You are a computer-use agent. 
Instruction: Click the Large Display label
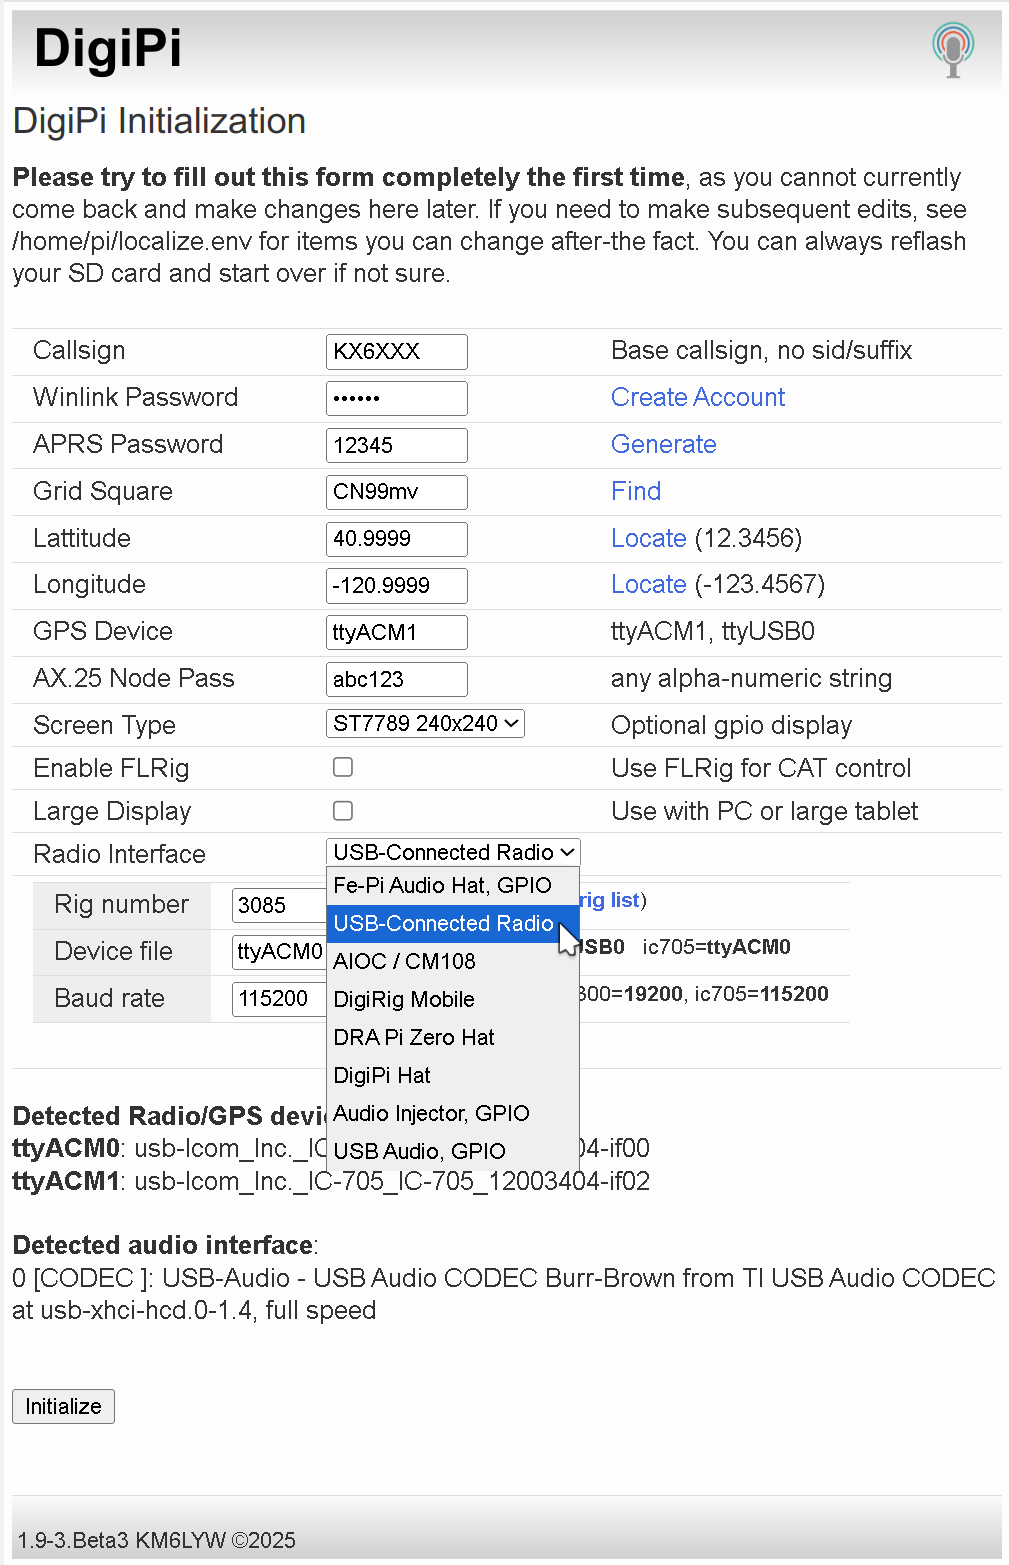point(112,811)
